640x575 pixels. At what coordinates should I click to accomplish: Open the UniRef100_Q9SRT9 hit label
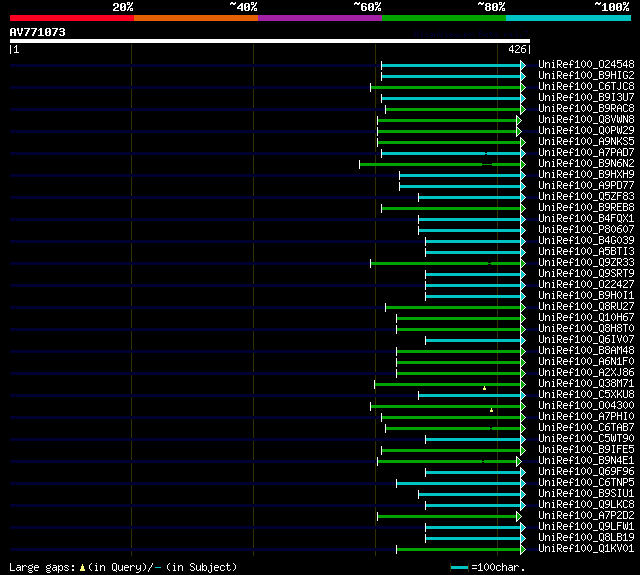pyautogui.click(x=586, y=274)
